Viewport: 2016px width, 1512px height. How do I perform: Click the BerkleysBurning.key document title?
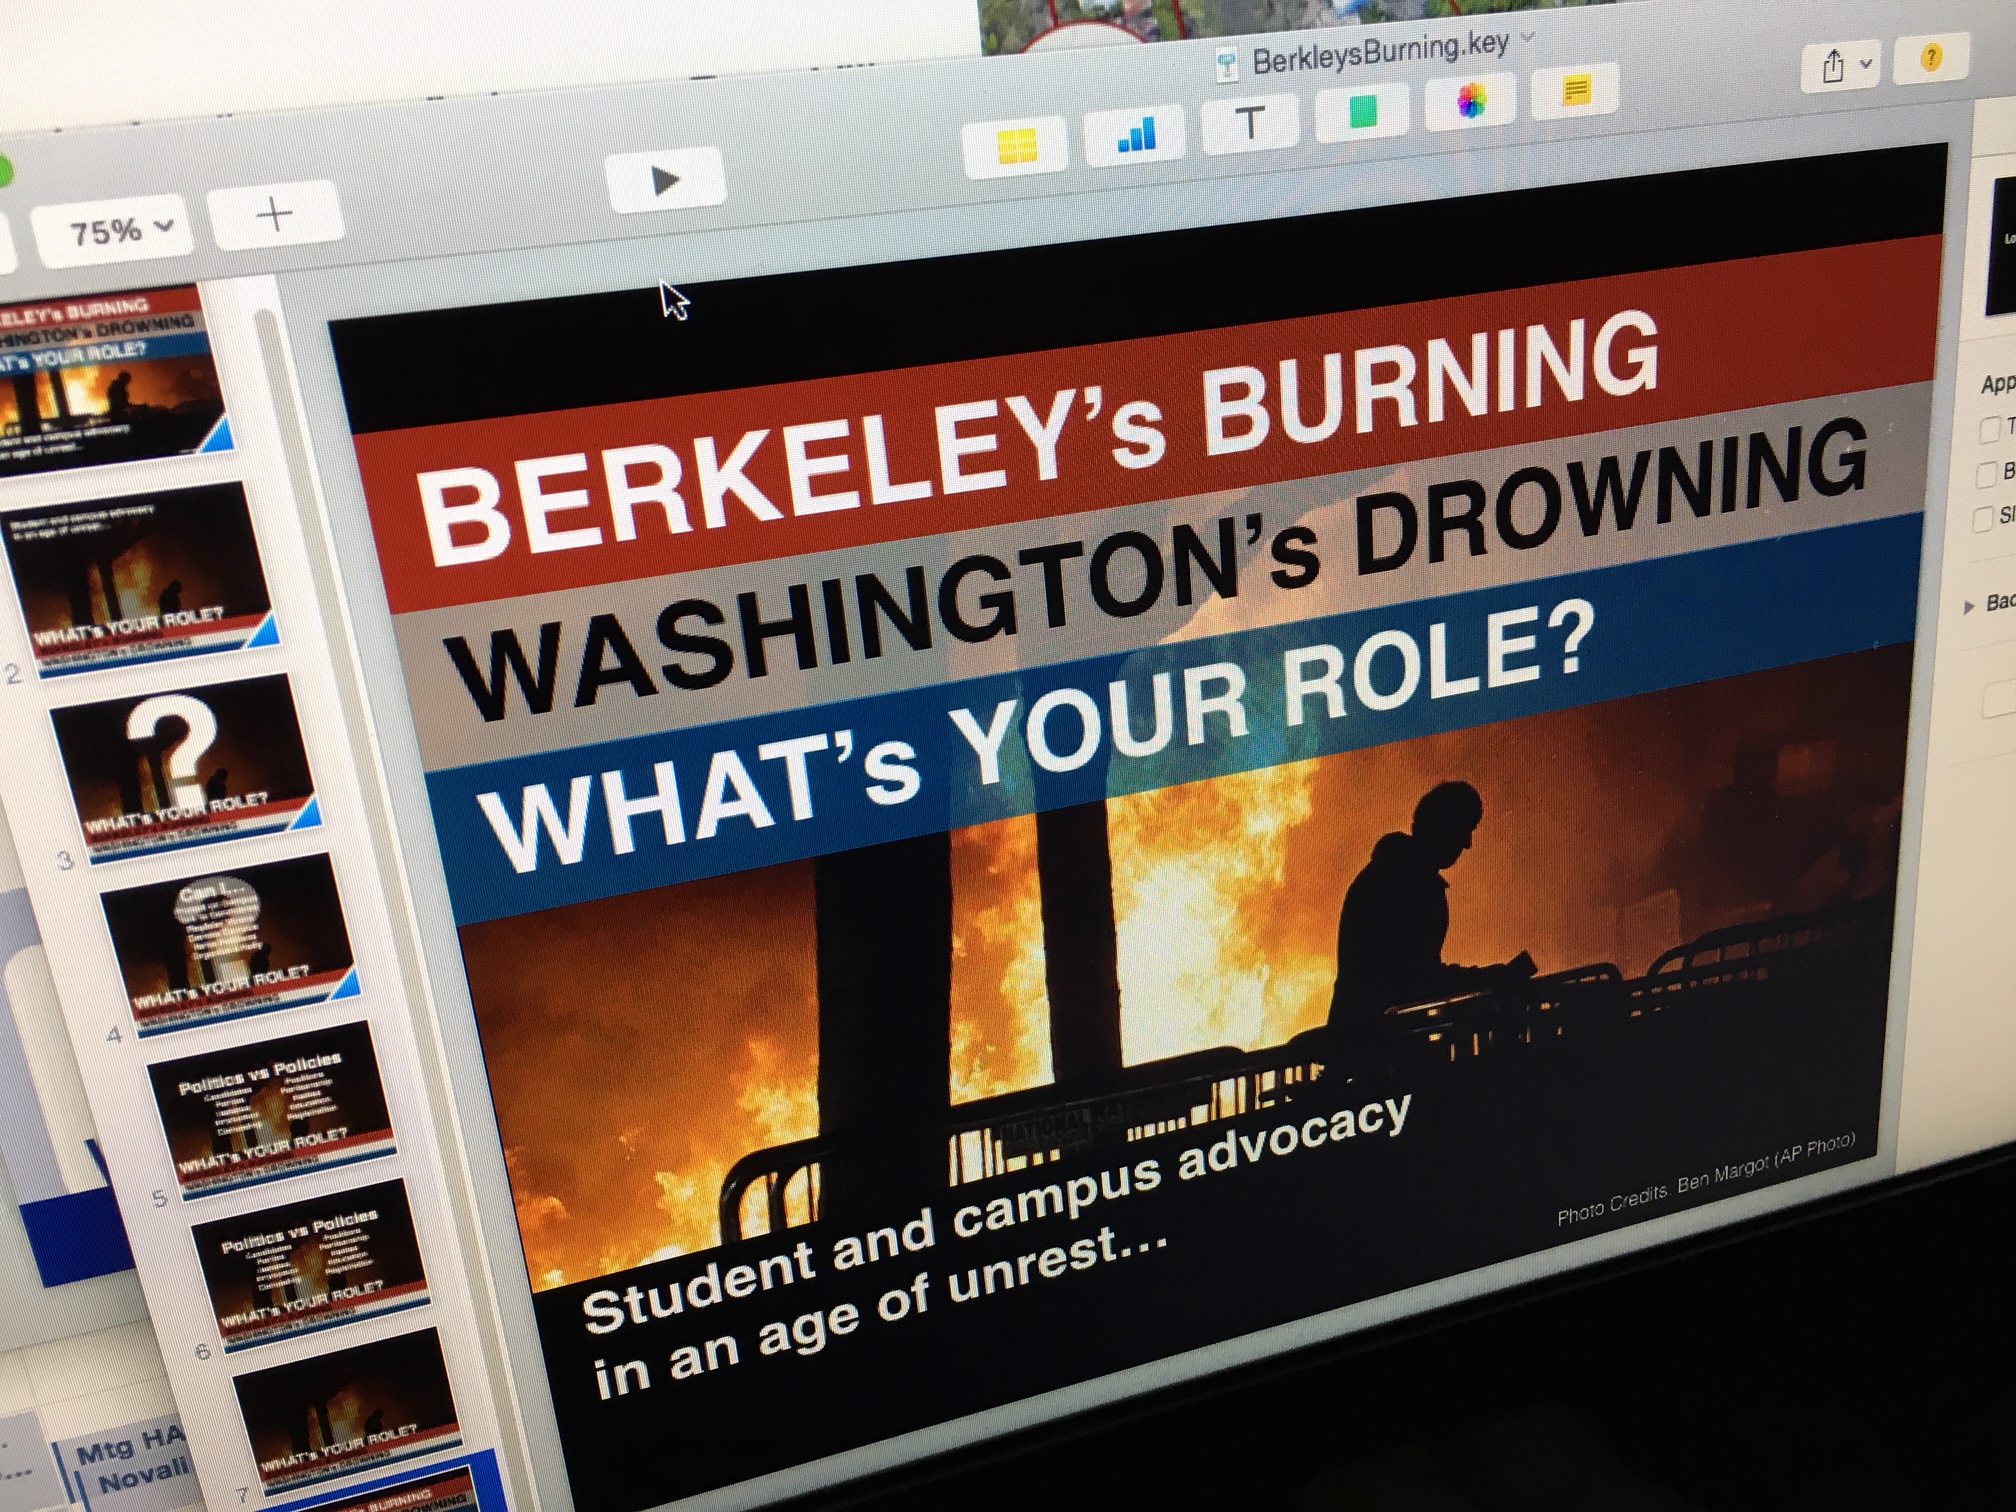tap(1380, 51)
